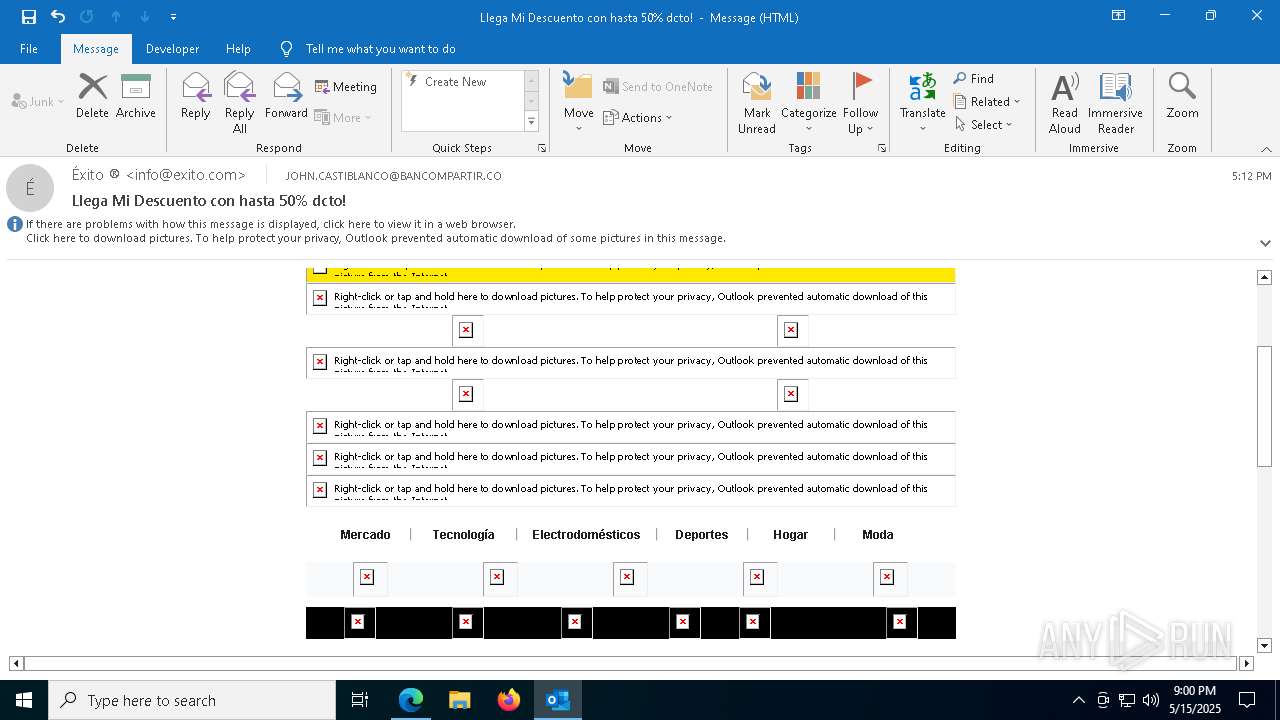Open Immersive Reader

[1115, 103]
